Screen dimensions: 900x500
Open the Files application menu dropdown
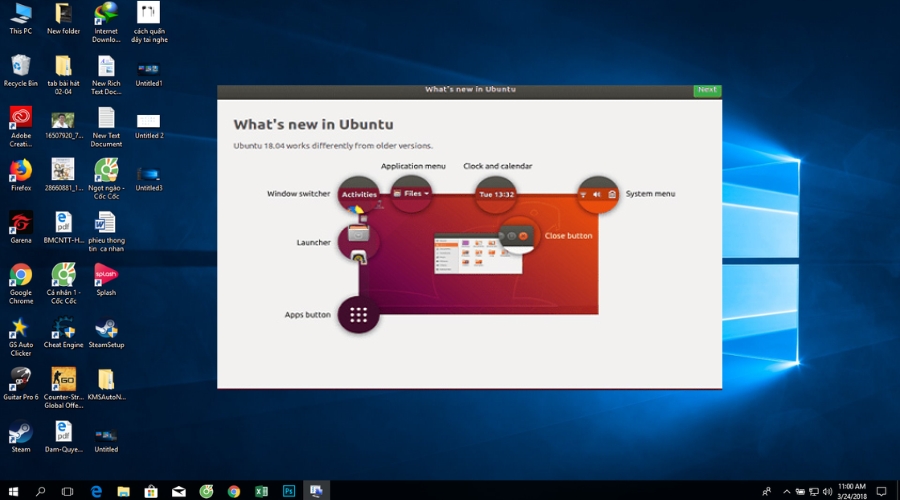(411, 193)
